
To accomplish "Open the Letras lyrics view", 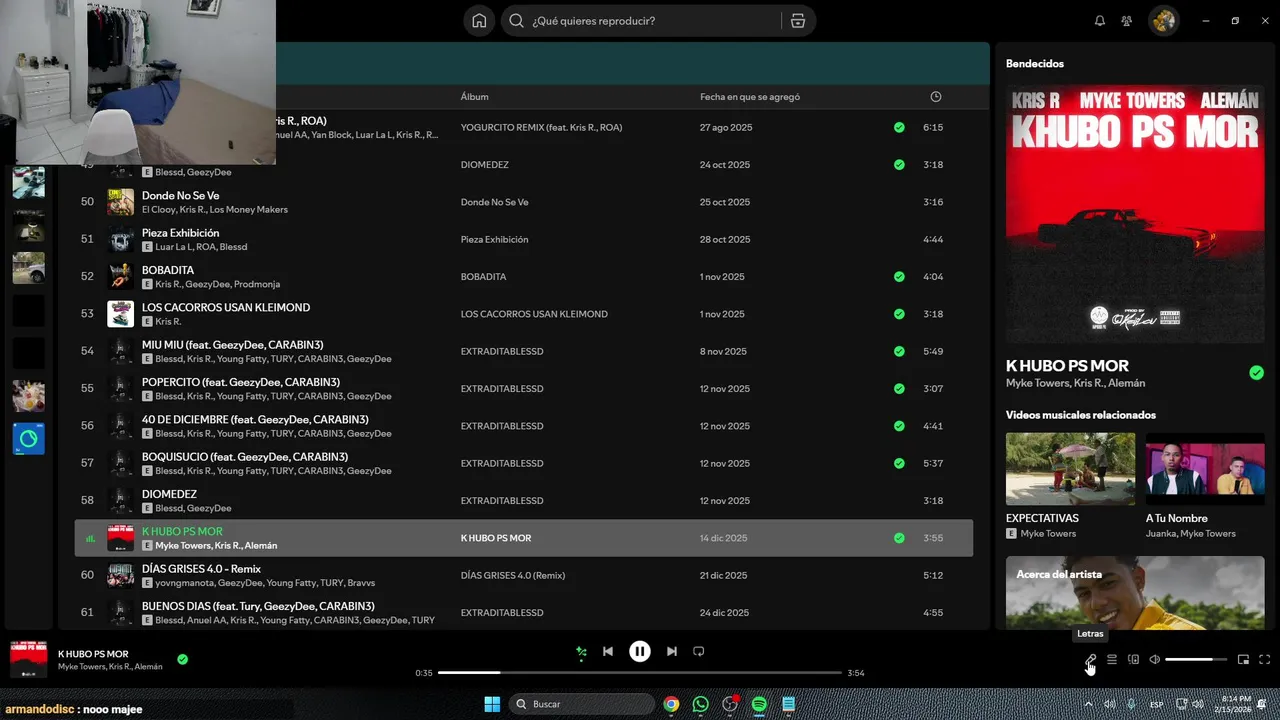I will pyautogui.click(x=1090, y=660).
